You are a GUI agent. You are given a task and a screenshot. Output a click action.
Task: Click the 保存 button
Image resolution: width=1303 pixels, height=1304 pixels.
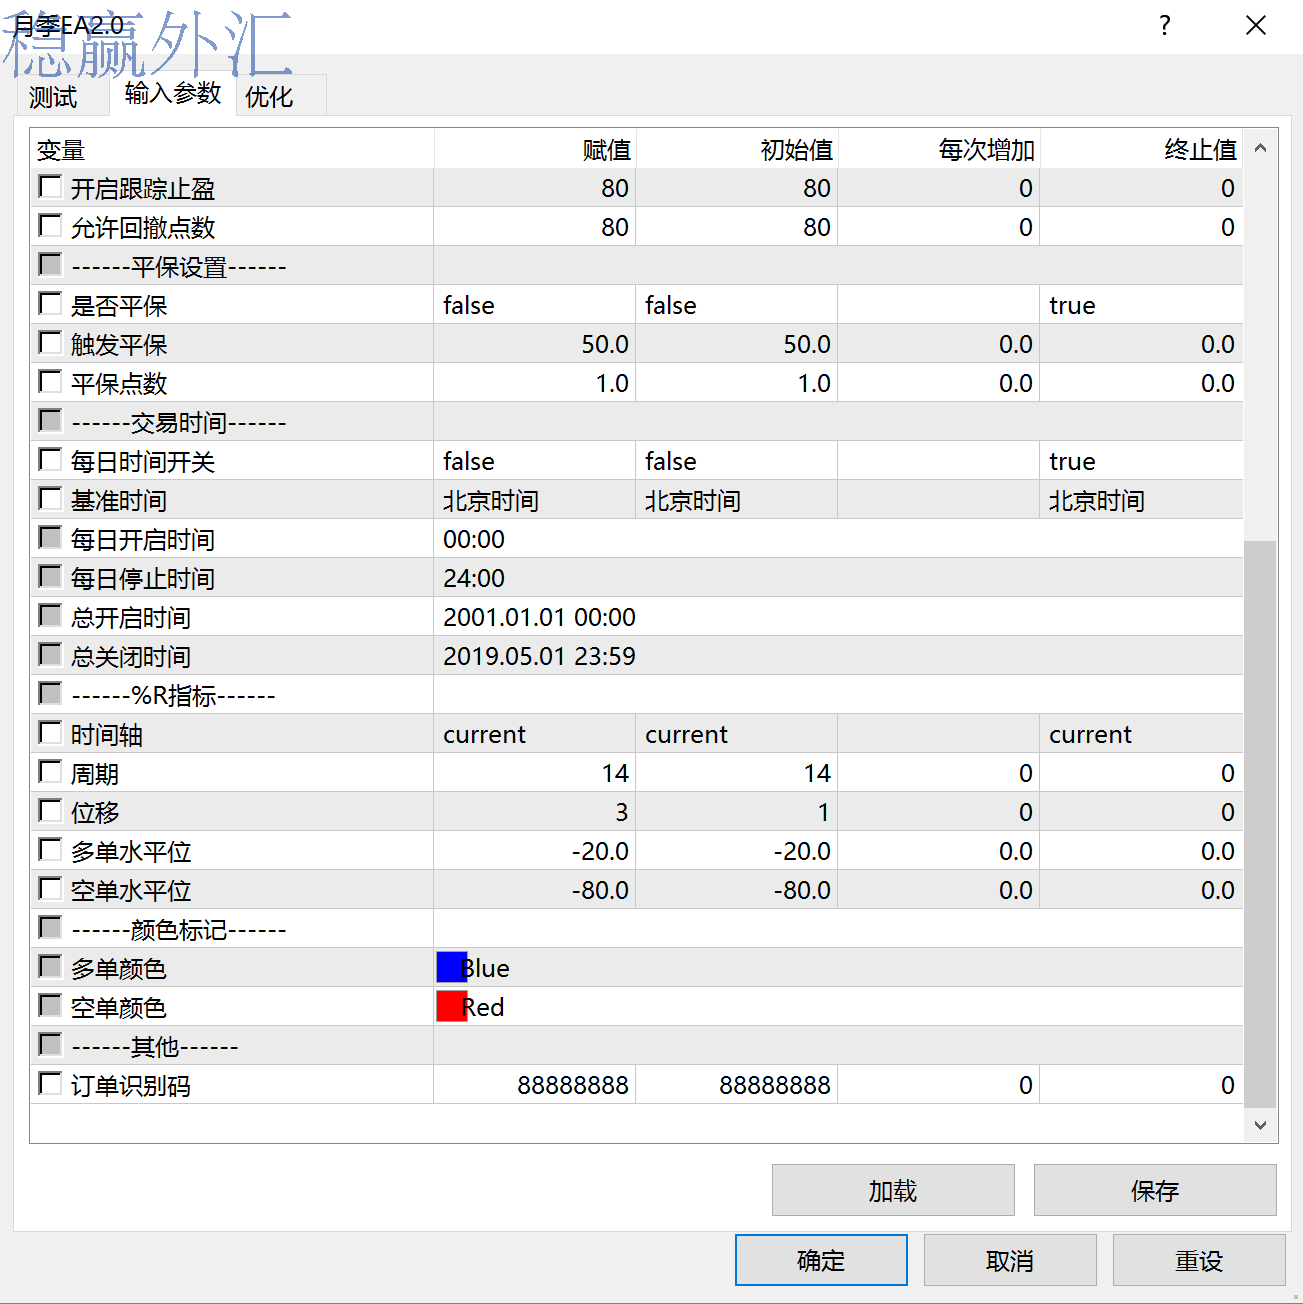pos(1155,1190)
